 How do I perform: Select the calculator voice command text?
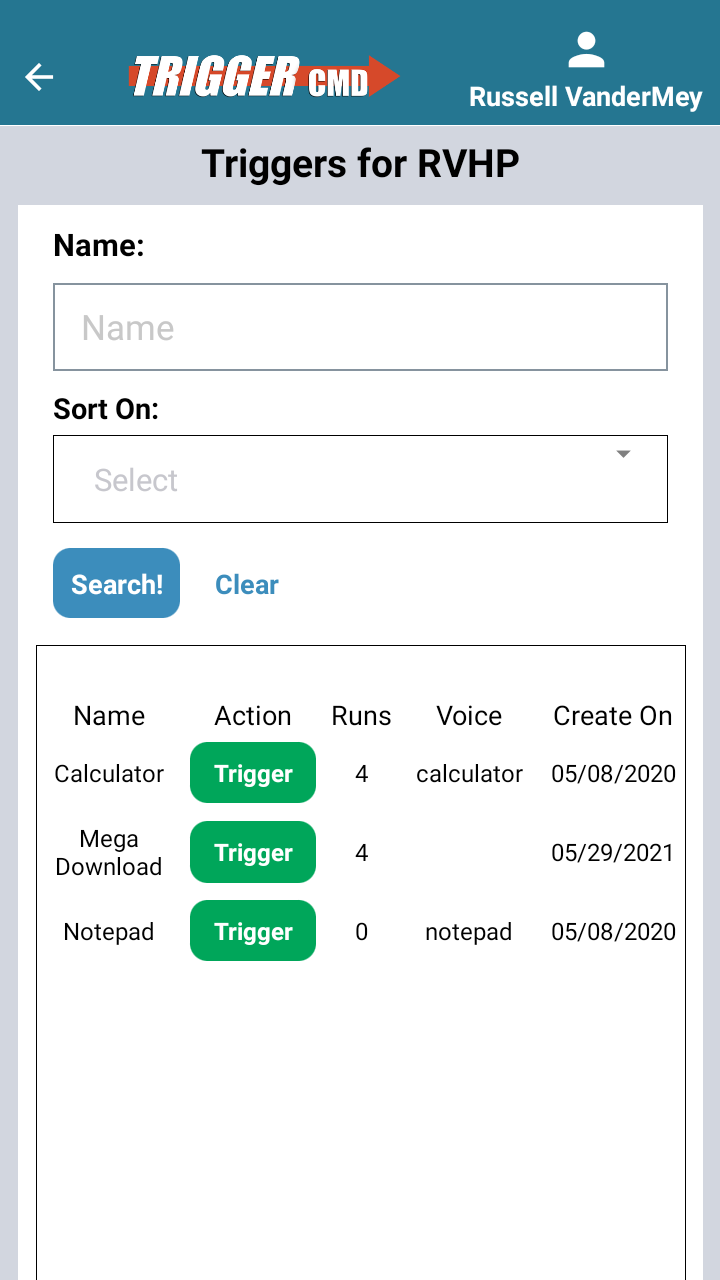coord(468,773)
